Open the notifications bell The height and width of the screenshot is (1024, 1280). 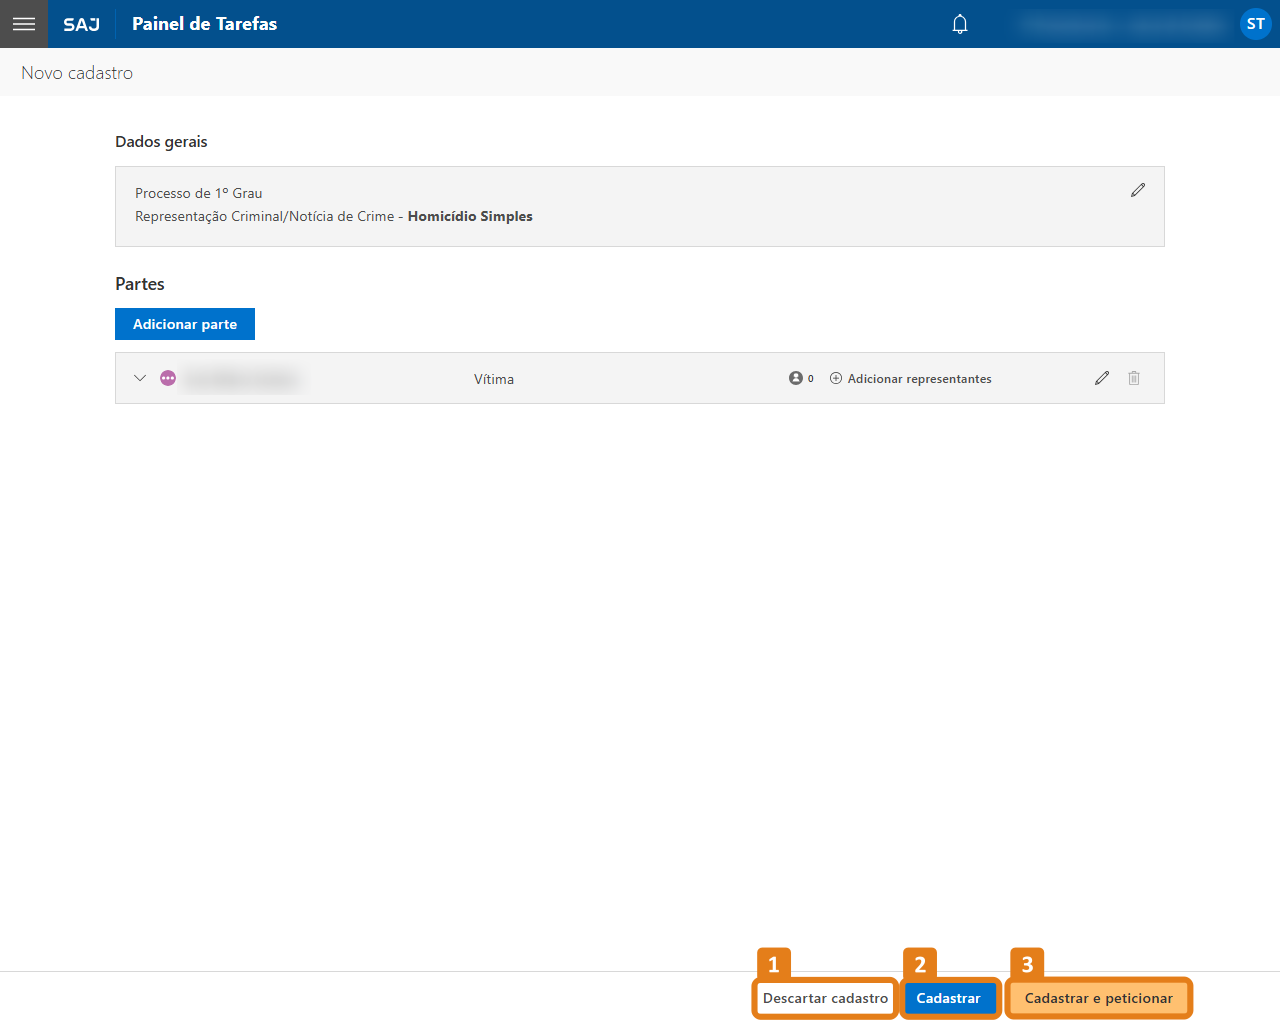[x=960, y=24]
